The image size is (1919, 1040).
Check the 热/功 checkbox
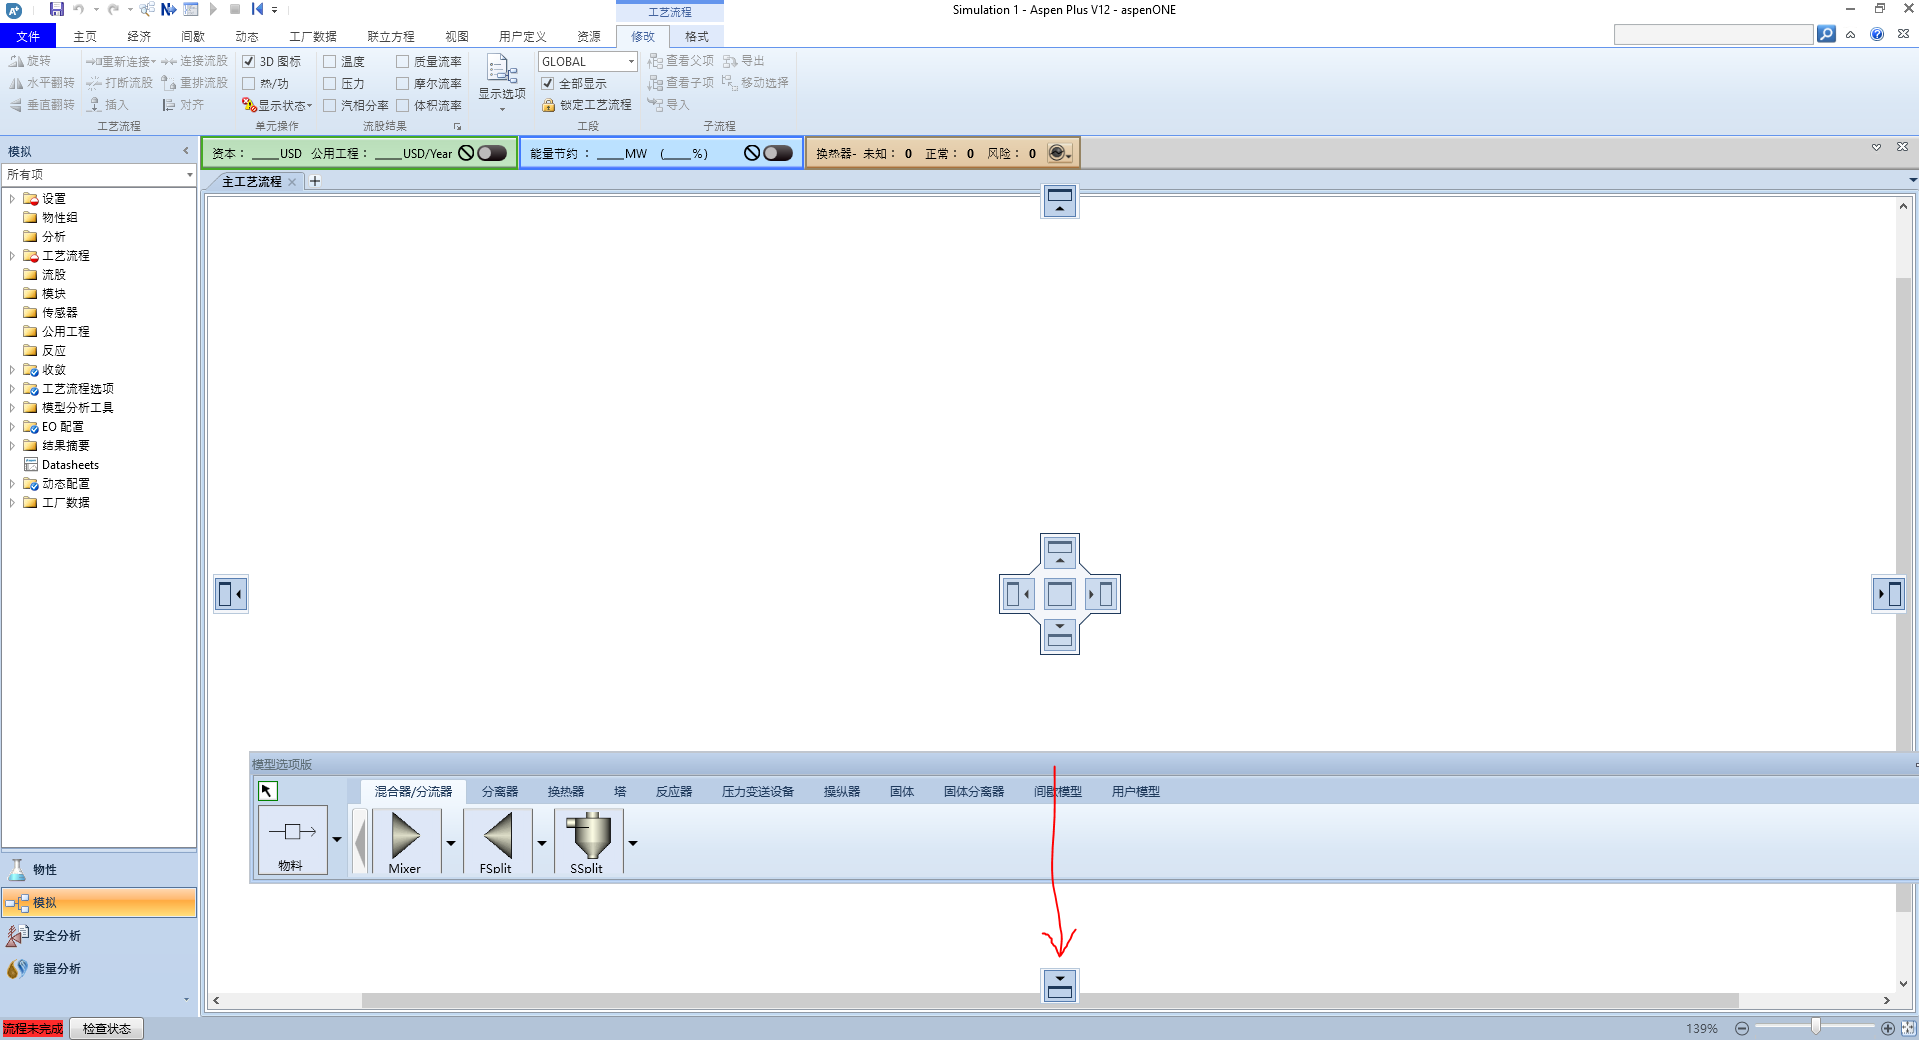[249, 84]
